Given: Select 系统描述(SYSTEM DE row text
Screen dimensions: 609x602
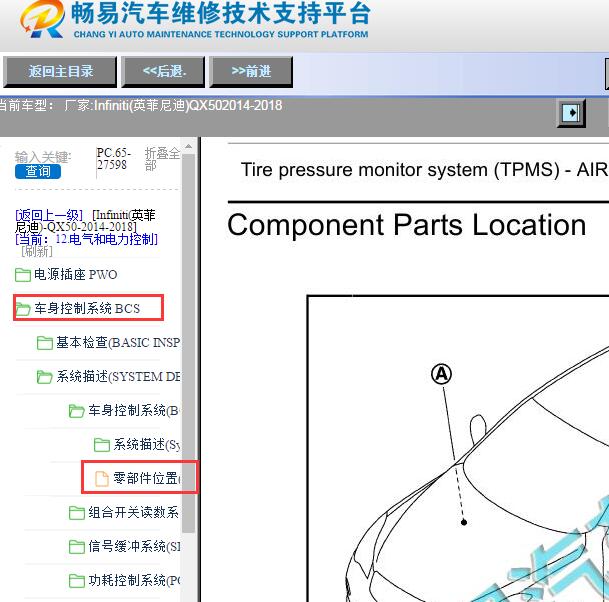Looking at the screenshot, I should point(118,376).
